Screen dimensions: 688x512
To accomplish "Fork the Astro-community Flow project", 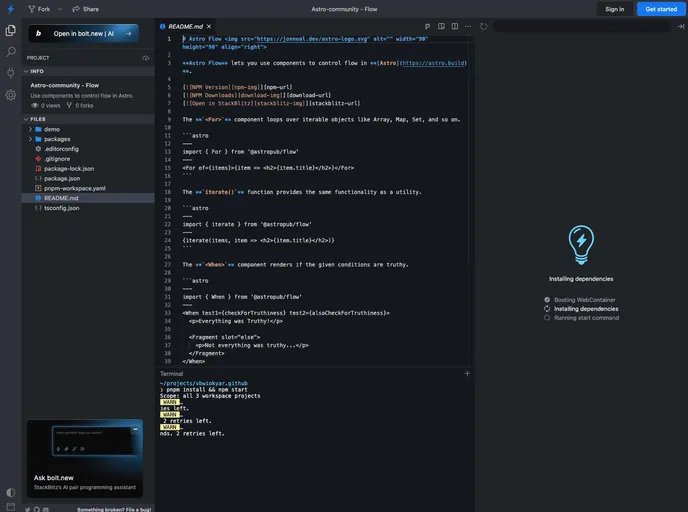I will (x=39, y=9).
